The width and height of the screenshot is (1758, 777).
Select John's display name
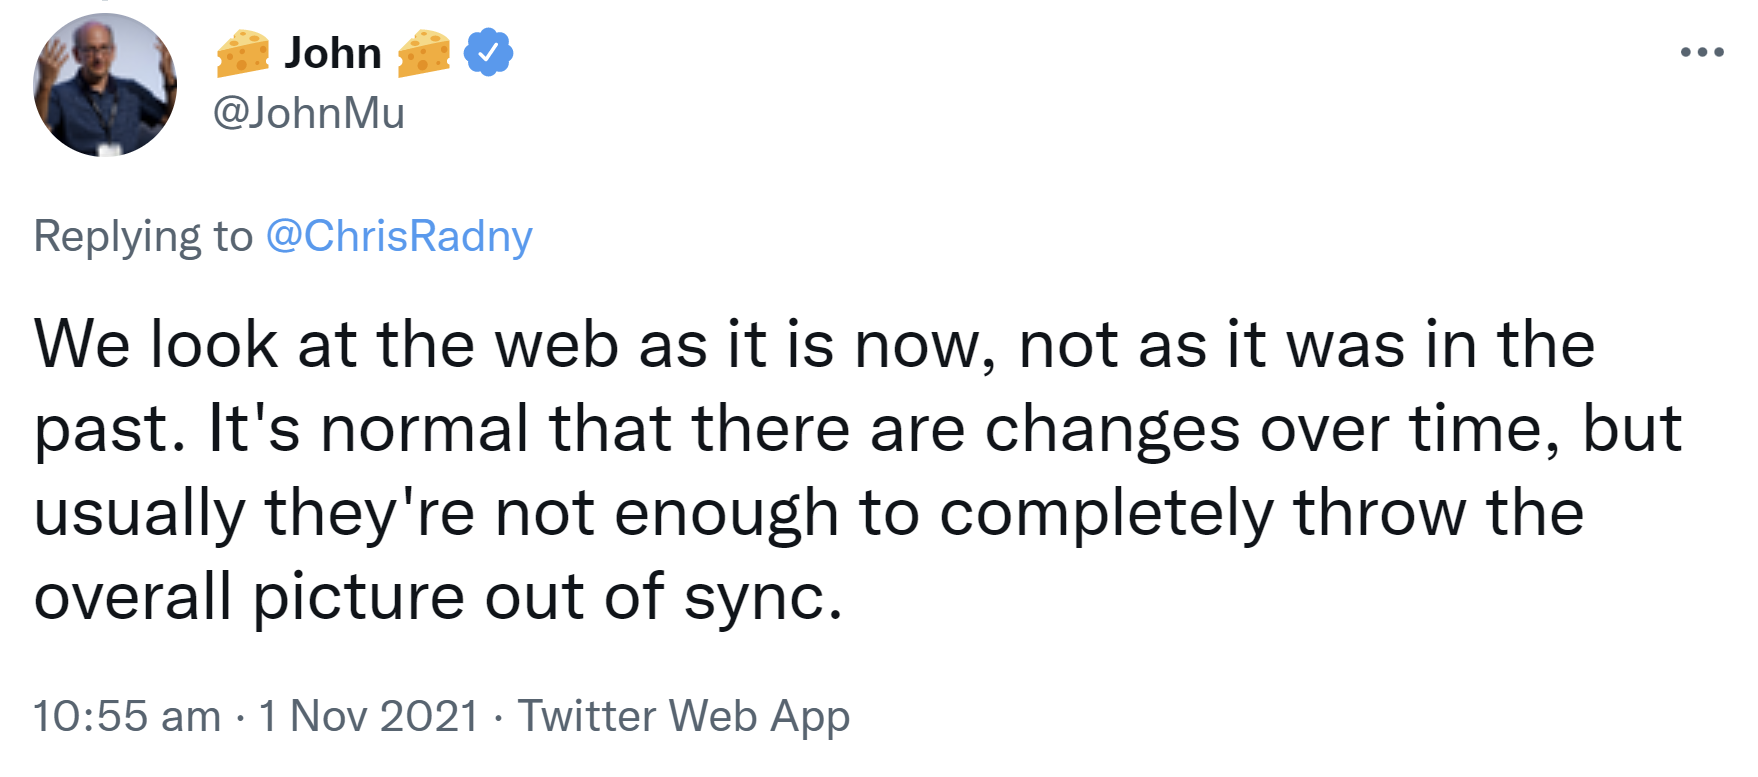pos(333,52)
